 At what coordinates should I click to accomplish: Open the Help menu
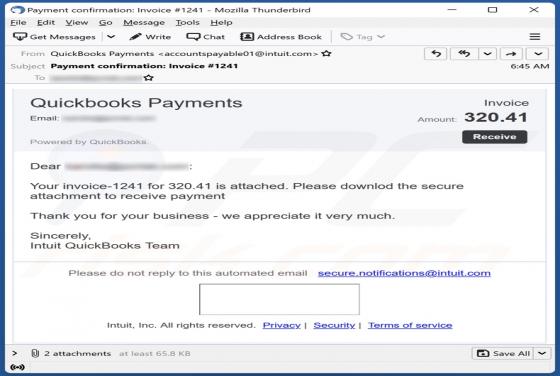point(221,22)
